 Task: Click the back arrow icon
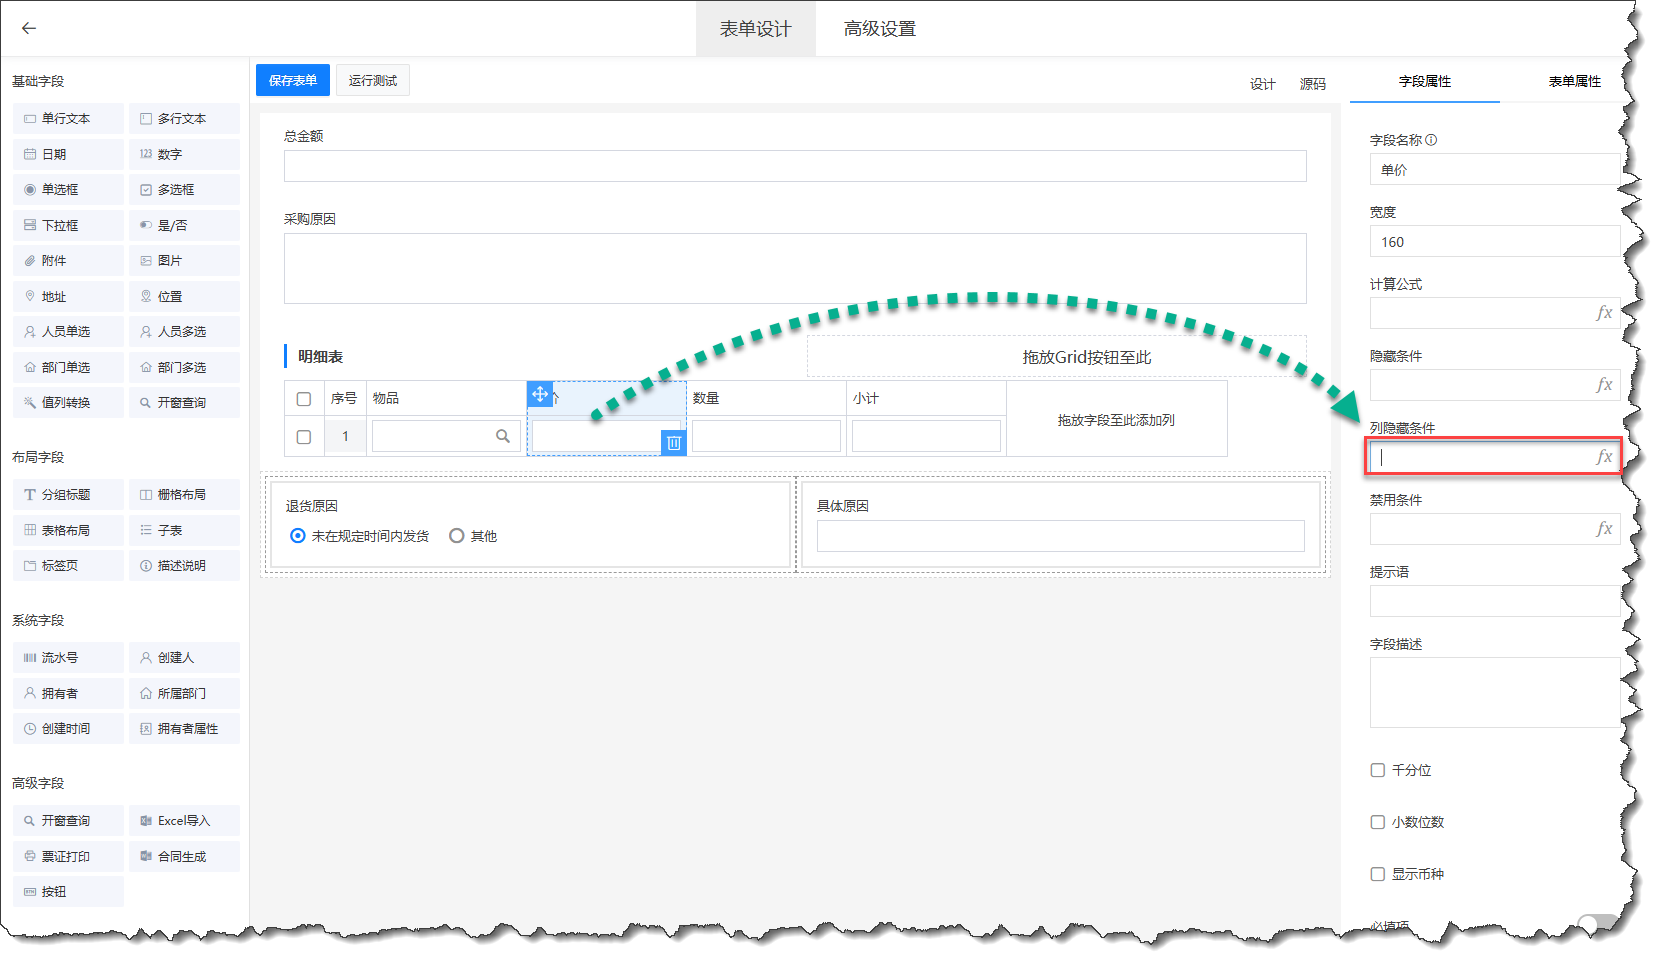(x=29, y=28)
